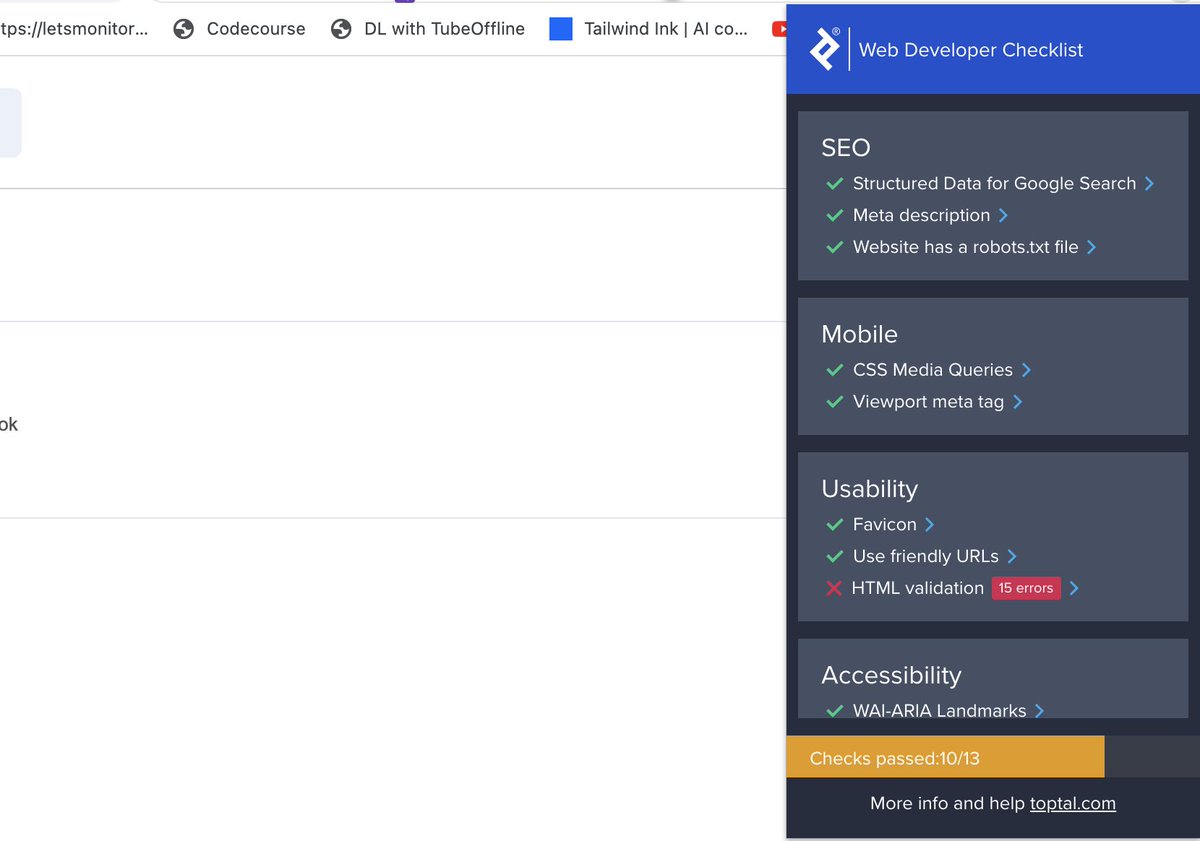Screen dimensions: 1200x841
Task: Click the green check beside Structured Data
Action: 835,184
